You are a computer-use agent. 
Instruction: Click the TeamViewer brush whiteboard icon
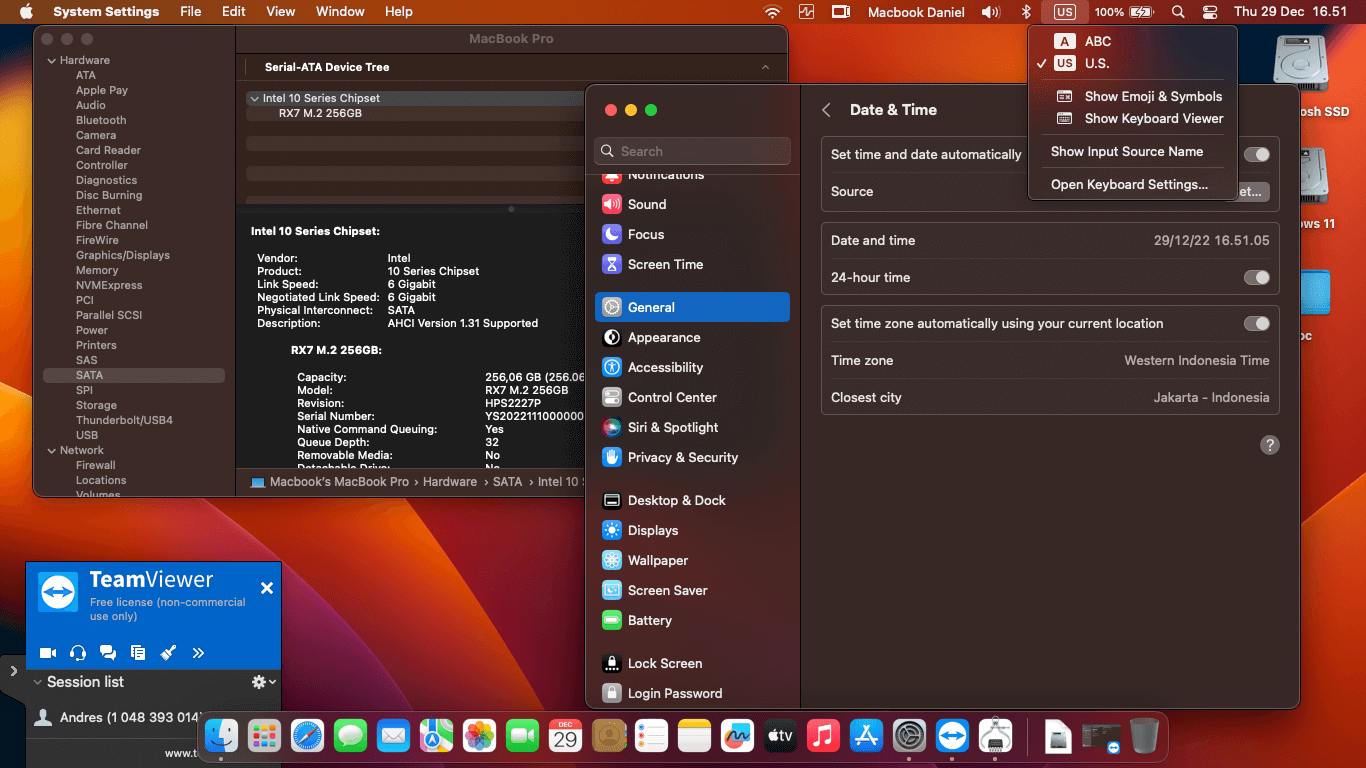(168, 653)
